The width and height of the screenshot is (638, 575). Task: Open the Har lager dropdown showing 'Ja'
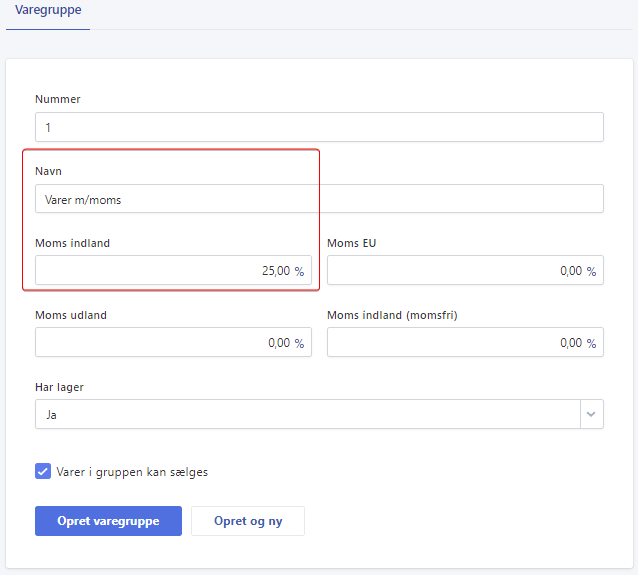(305, 414)
